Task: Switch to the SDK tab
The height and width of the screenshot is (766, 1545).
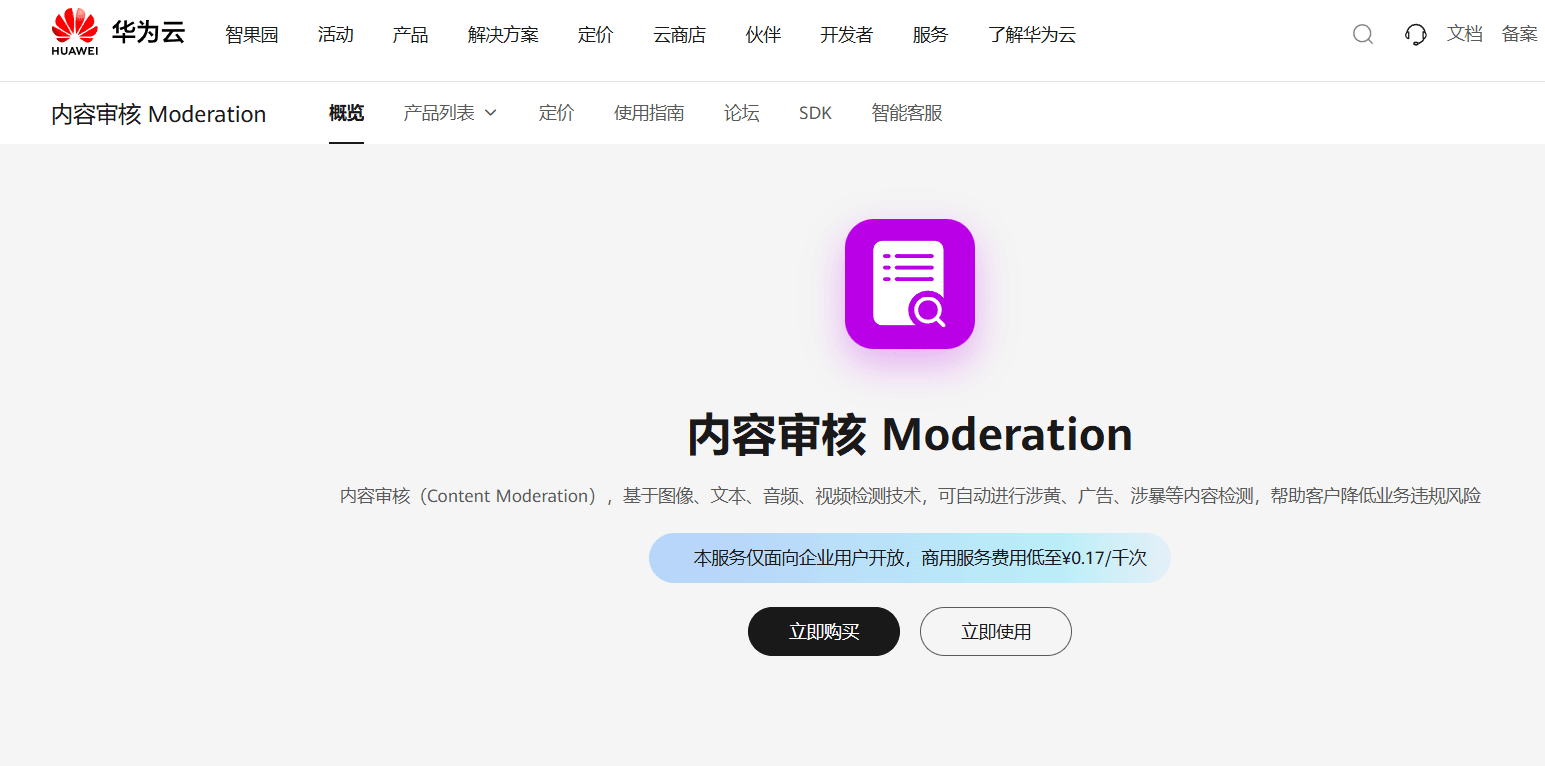Action: coord(816,113)
